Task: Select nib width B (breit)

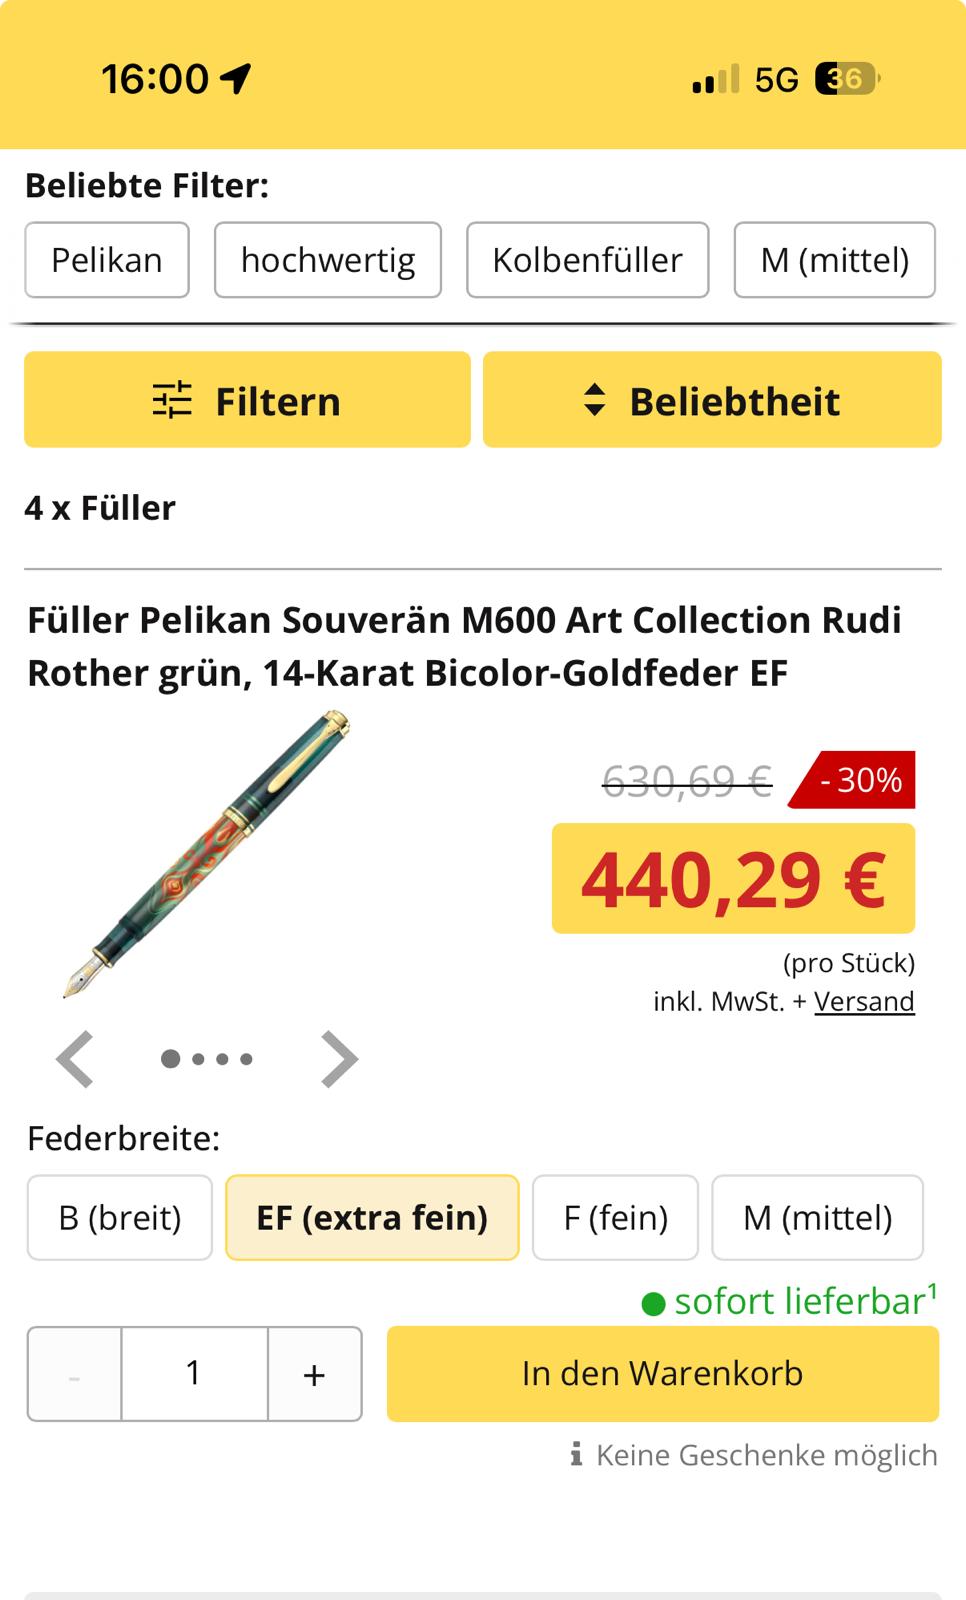Action: (120, 1217)
